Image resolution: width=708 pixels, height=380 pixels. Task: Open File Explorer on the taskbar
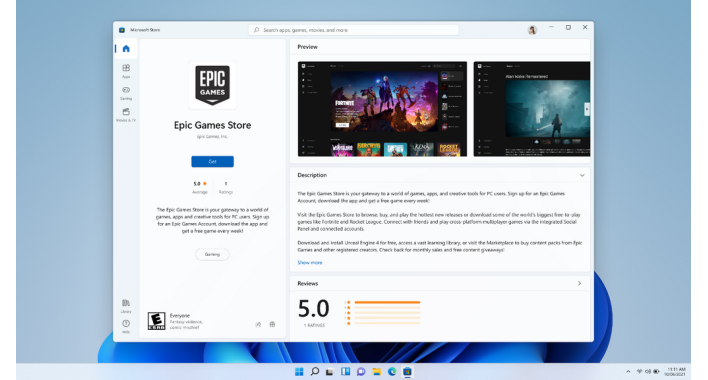[377, 371]
